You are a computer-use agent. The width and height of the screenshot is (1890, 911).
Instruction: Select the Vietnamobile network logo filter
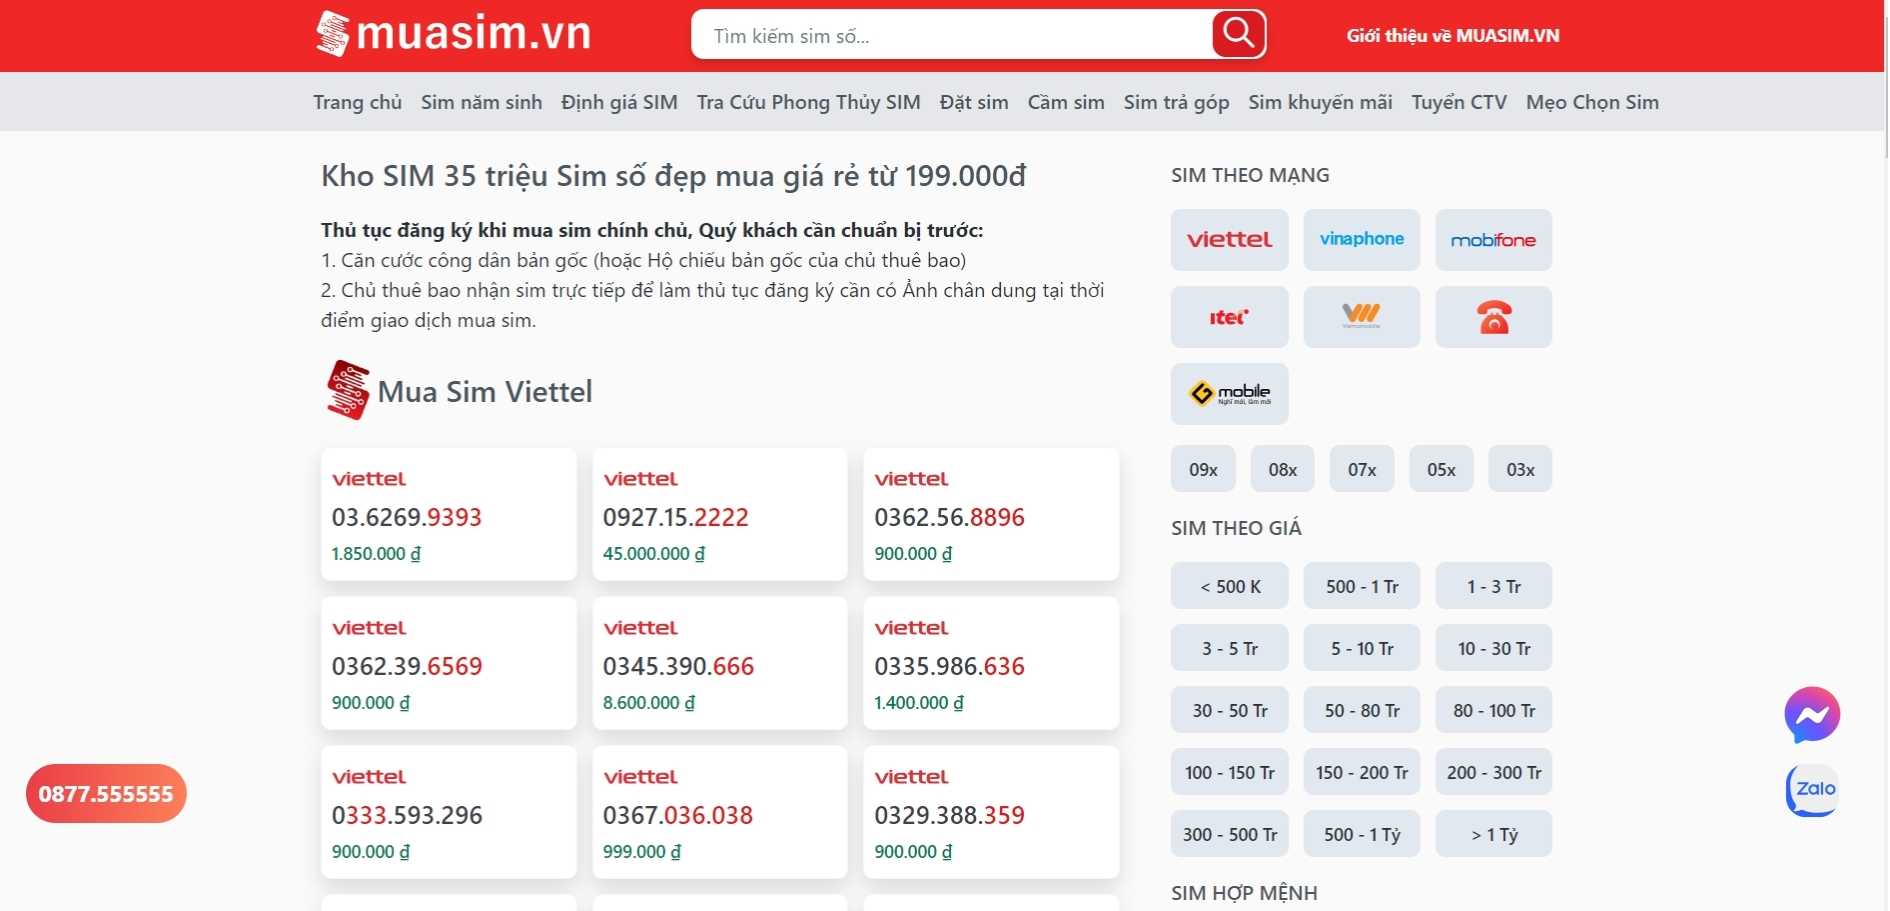pos(1361,317)
